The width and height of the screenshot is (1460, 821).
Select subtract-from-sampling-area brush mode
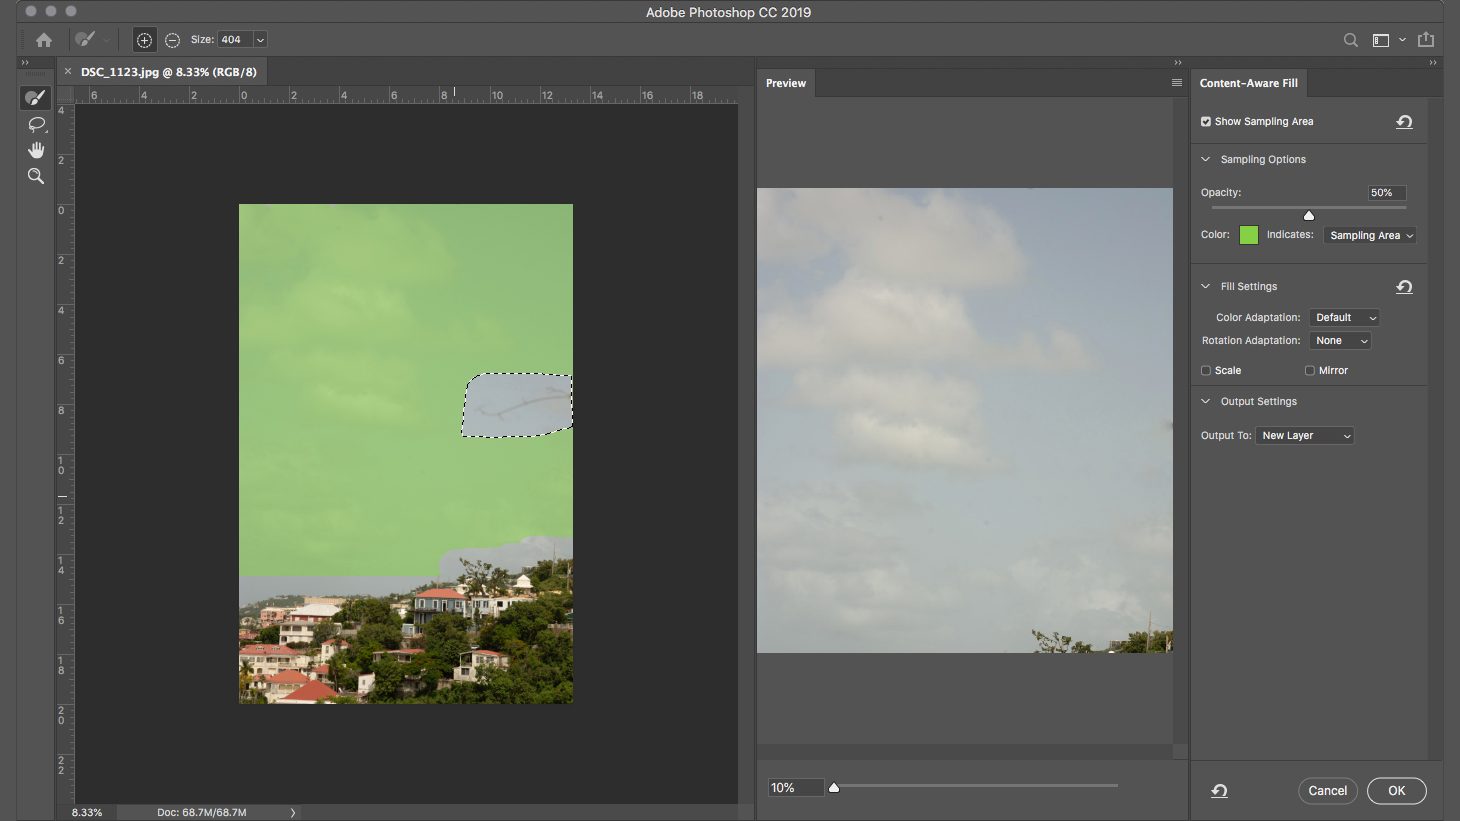pos(172,40)
